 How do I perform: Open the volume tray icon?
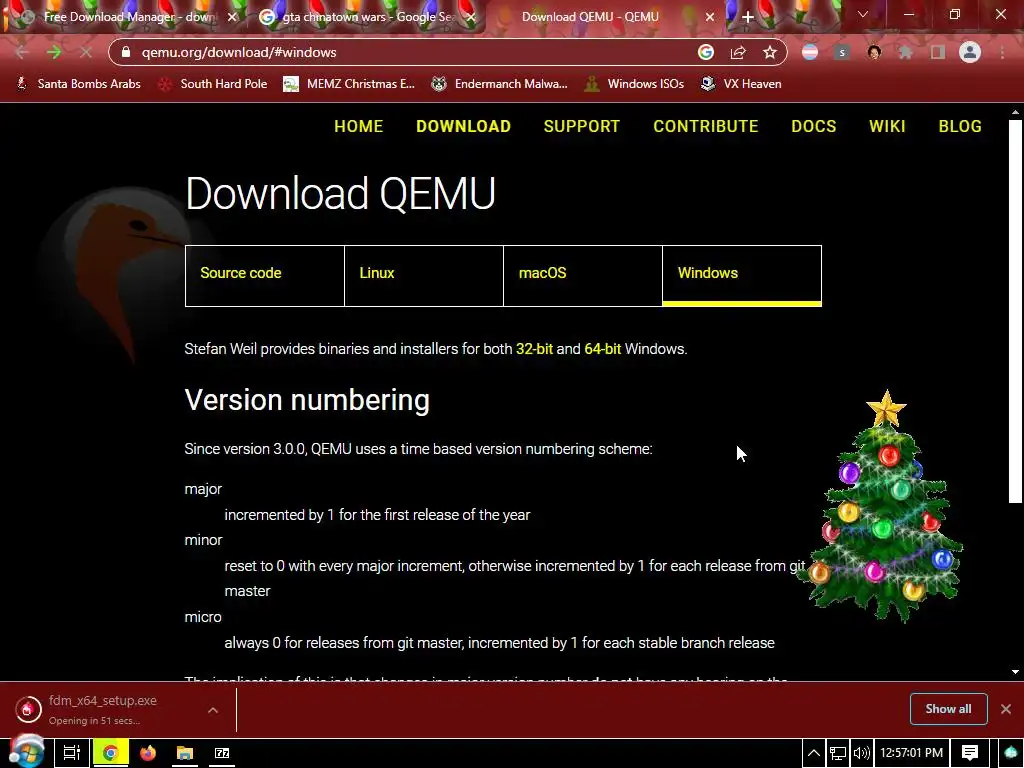tap(861, 753)
